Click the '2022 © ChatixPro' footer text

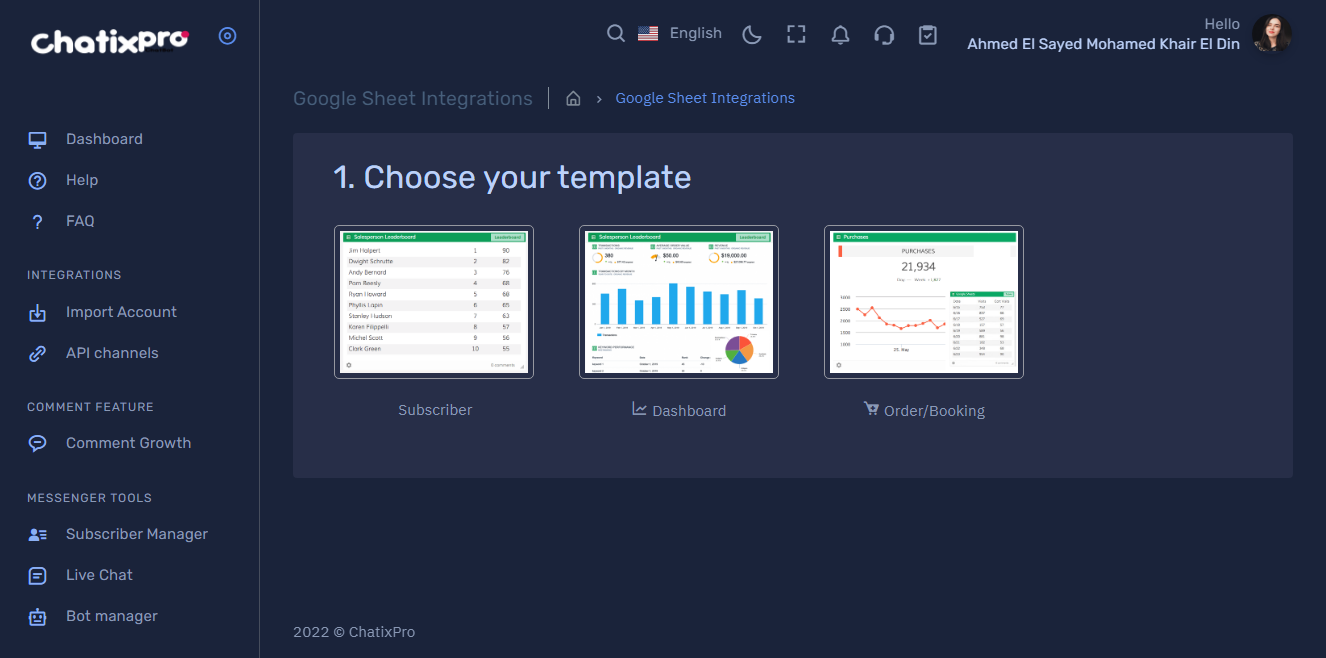(354, 632)
